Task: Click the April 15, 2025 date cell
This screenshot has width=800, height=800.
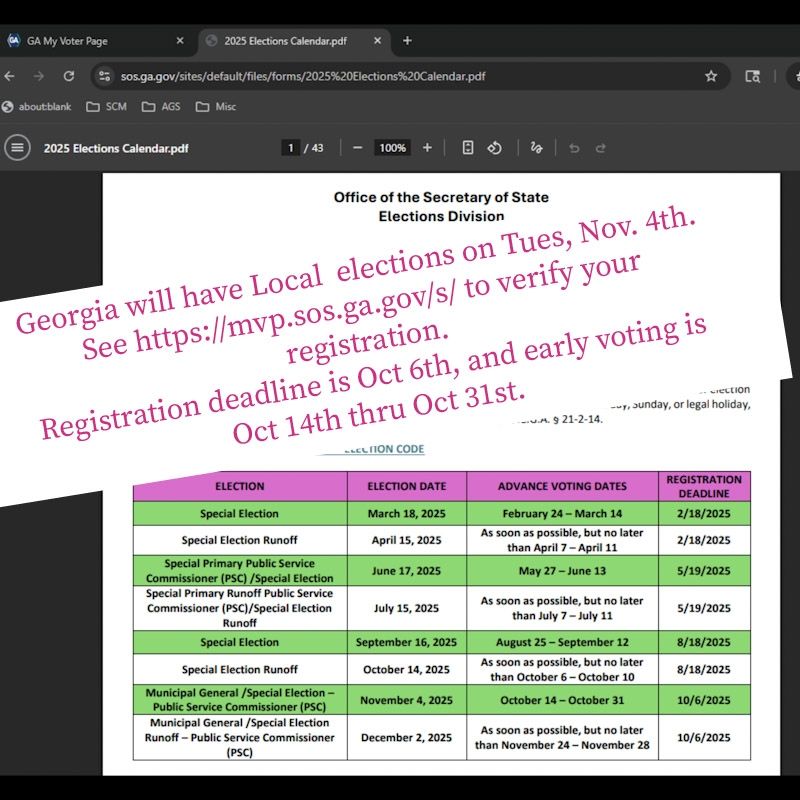Action: coord(407,540)
